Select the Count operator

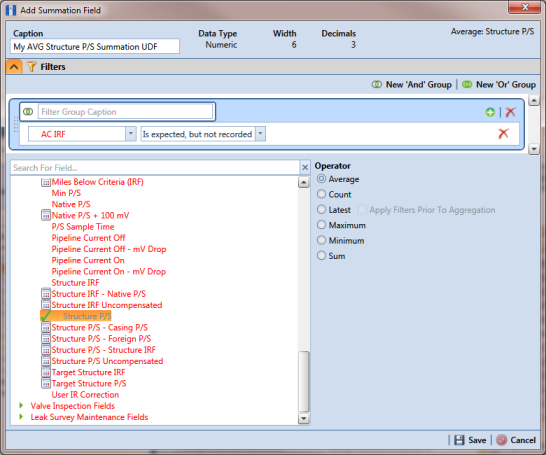321,194
